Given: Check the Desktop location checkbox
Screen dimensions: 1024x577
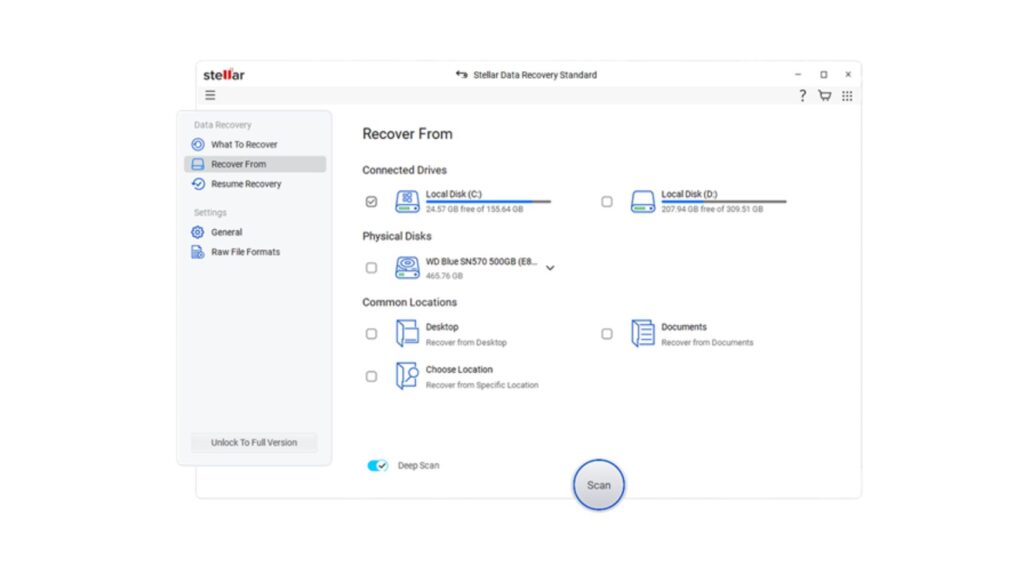Looking at the screenshot, I should tap(371, 334).
